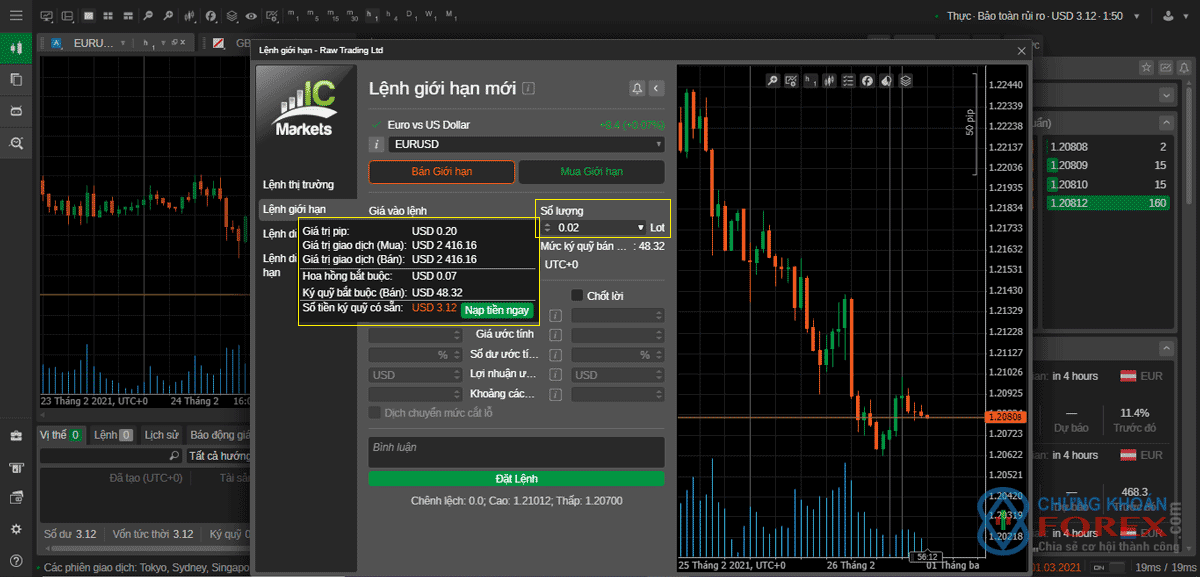This screenshot has width=1200, height=577.
Task: Open the Số lượng lot size dropdown
Action: 592,228
